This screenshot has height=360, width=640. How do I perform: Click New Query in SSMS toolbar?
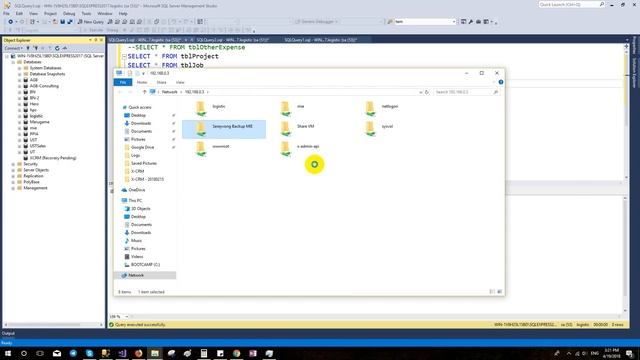91,22
